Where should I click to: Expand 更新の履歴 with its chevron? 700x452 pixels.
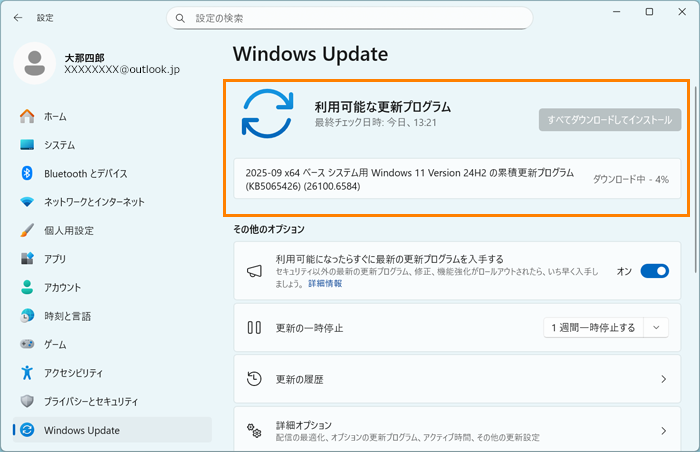[664, 379]
